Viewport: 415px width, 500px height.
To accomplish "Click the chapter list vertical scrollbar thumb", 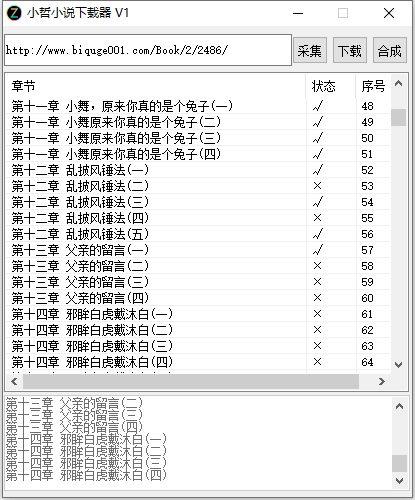I will pyautogui.click(x=398, y=117).
